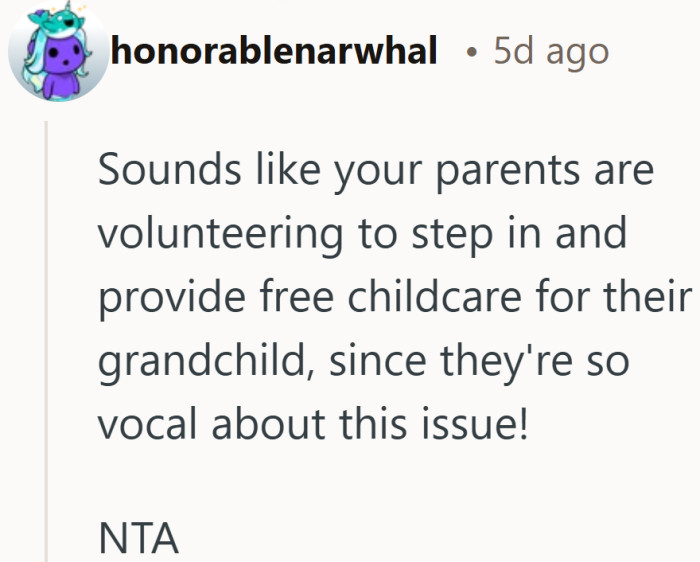Open the honorablenarwhal user profile link
This screenshot has height=562, width=700.
tap(277, 51)
